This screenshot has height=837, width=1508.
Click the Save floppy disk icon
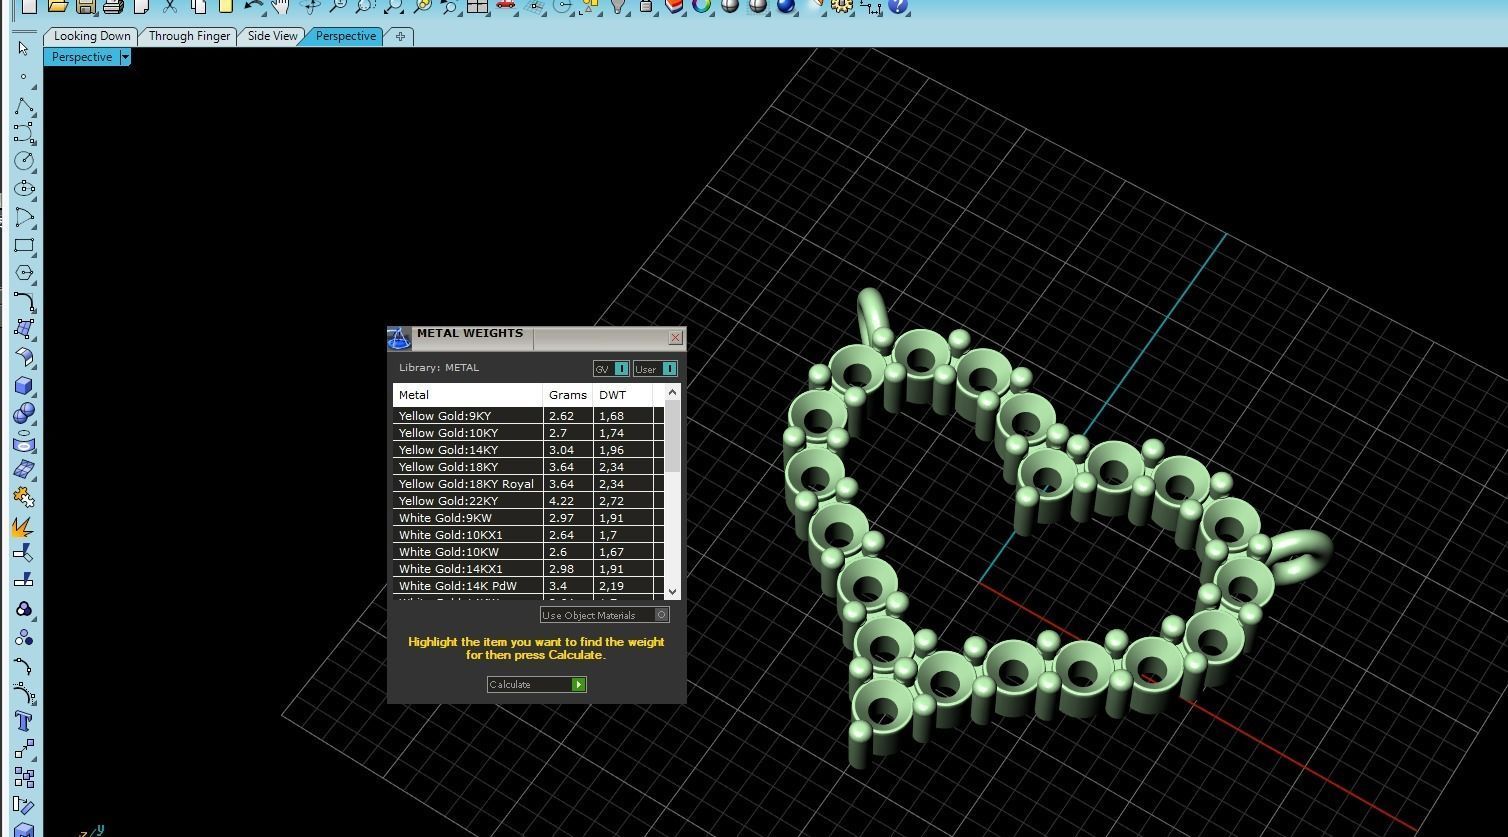[86, 6]
